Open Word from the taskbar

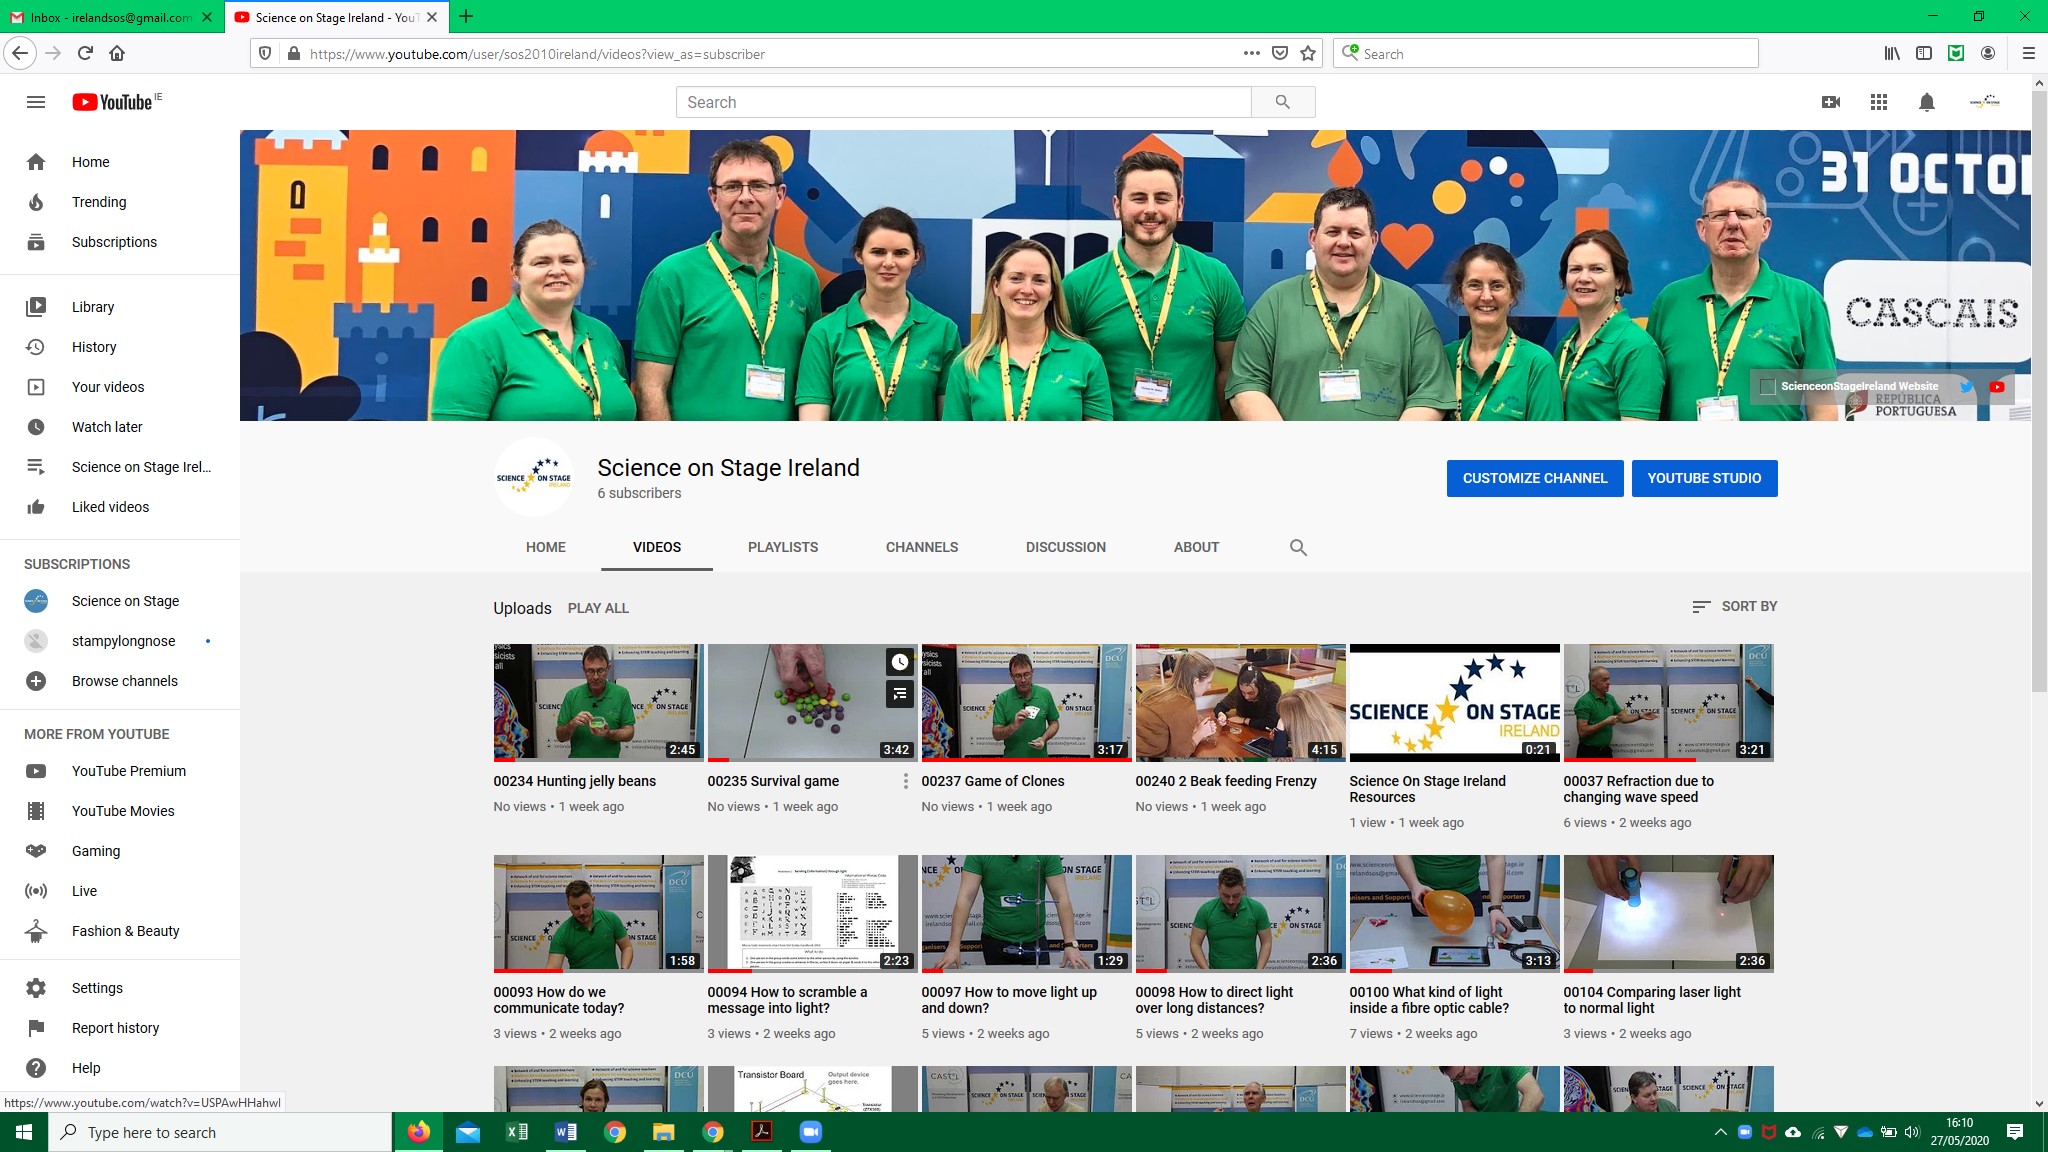pos(566,1132)
